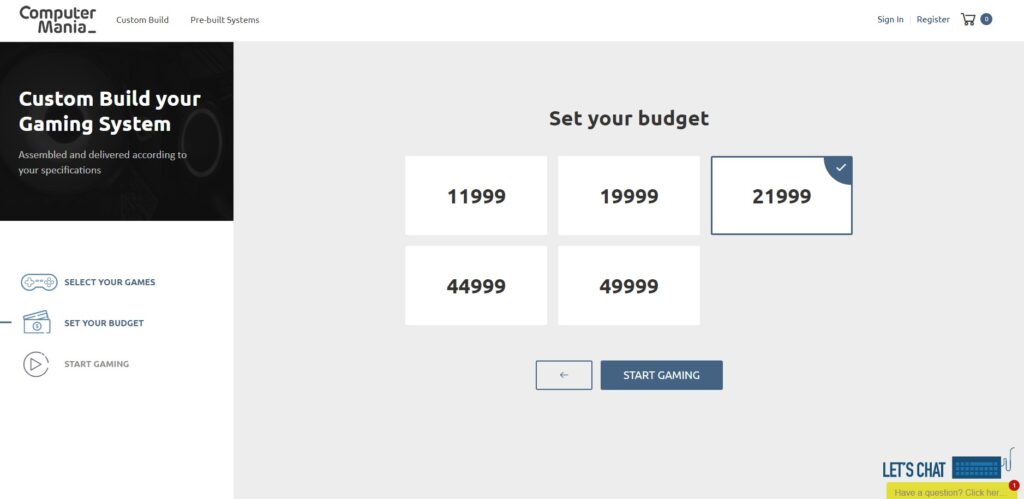Screen dimensions: 1024x499
Task: Click the Sign In link
Action: pyautogui.click(x=890, y=19)
